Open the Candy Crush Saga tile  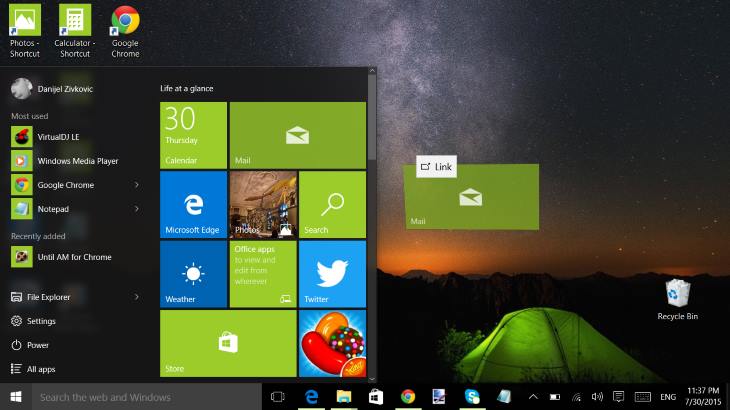[332, 343]
